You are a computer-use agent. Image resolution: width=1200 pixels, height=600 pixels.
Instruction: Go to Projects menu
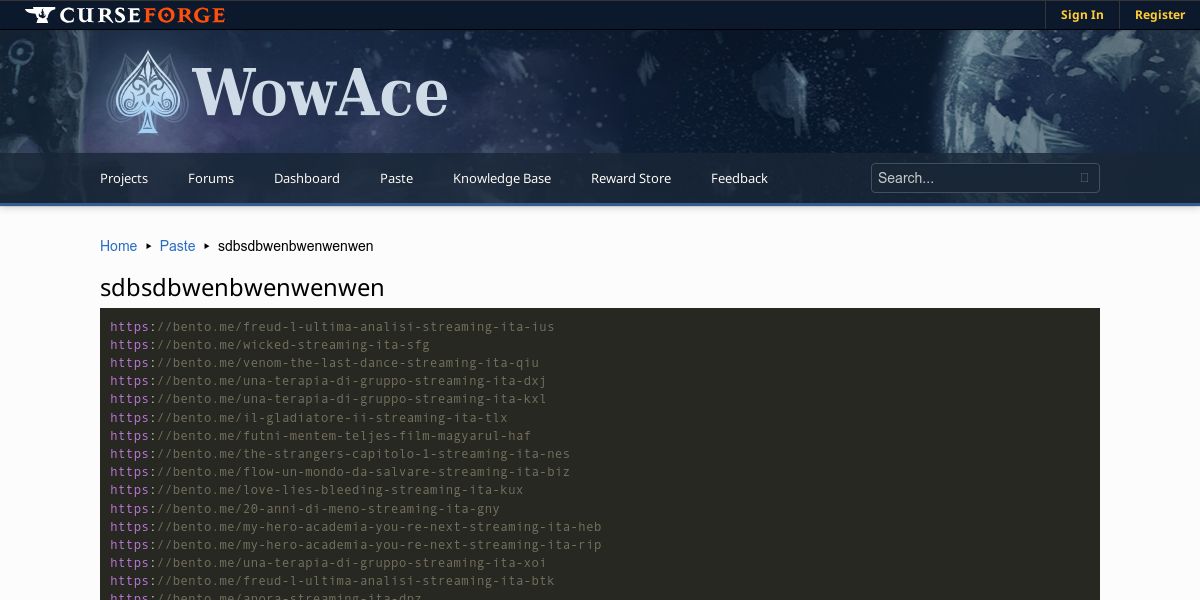(124, 178)
